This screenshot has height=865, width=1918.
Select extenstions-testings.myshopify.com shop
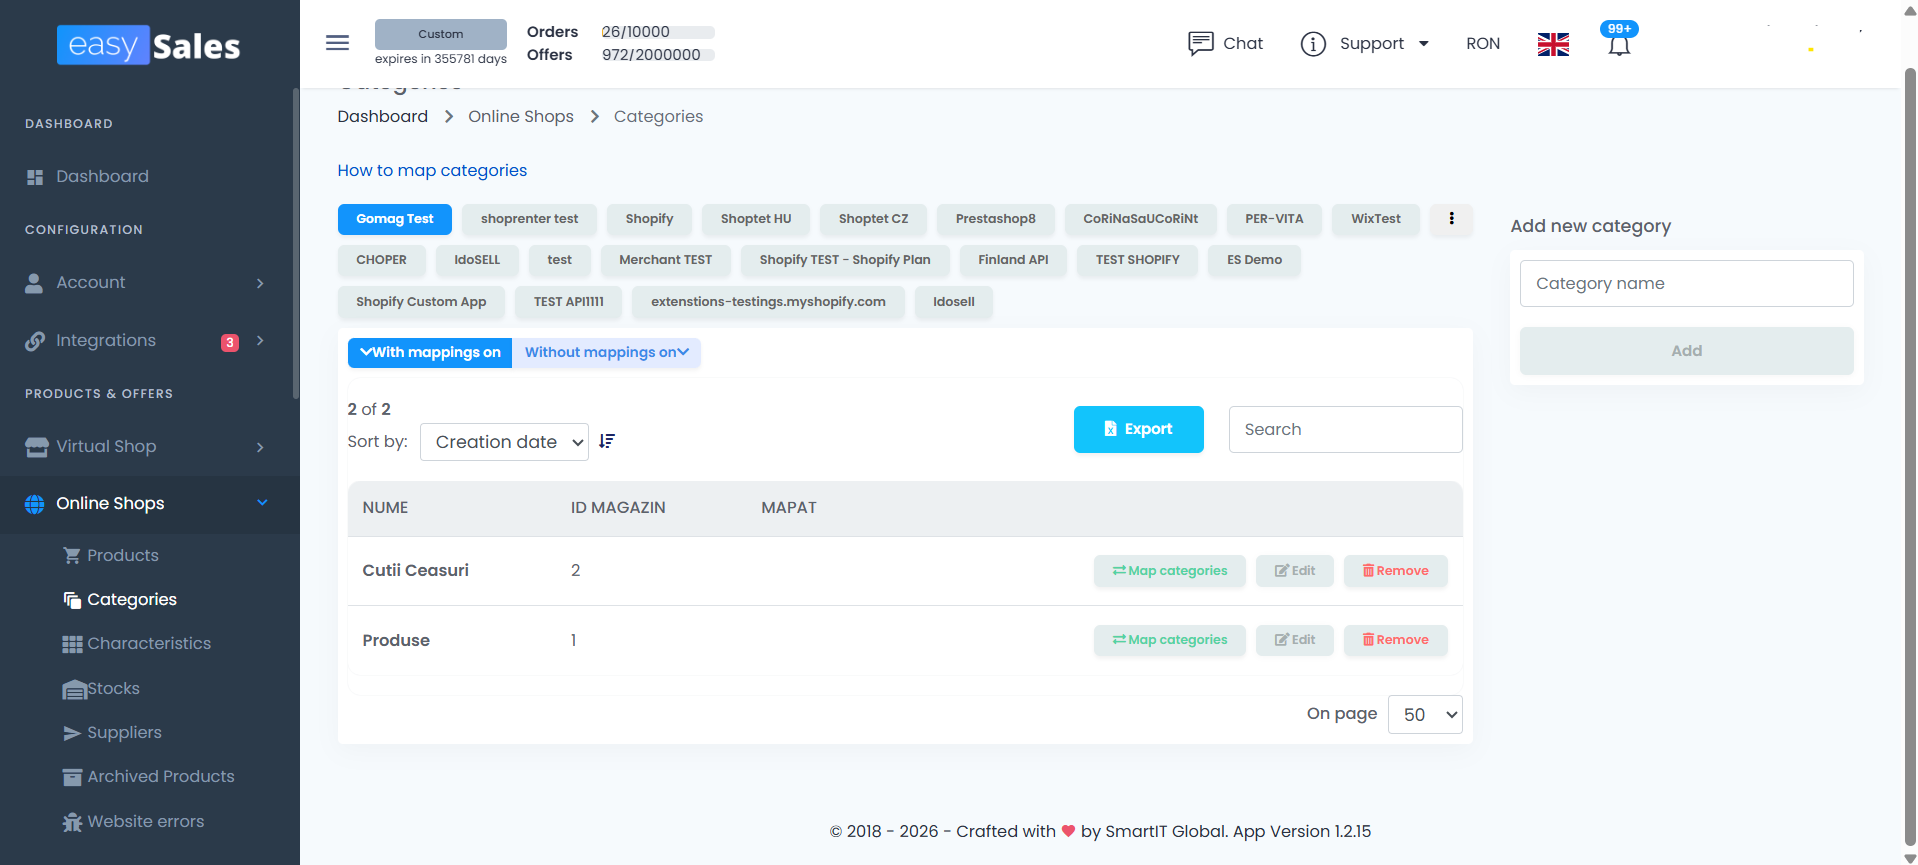pos(768,302)
